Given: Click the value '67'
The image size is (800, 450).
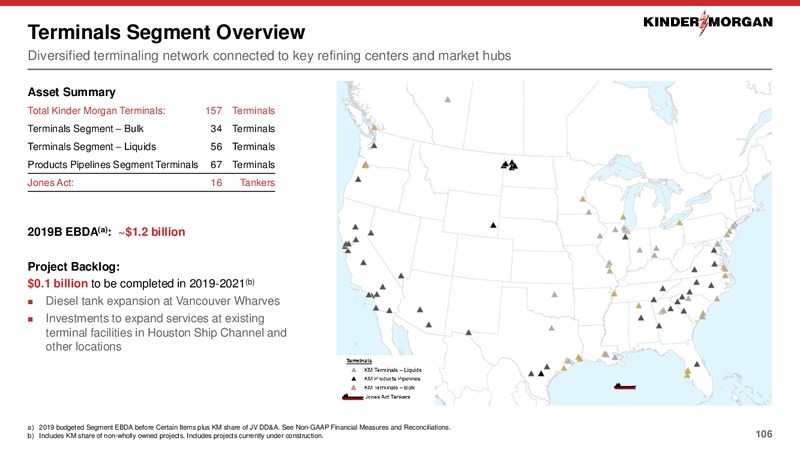Looking at the screenshot, I should point(216,164).
